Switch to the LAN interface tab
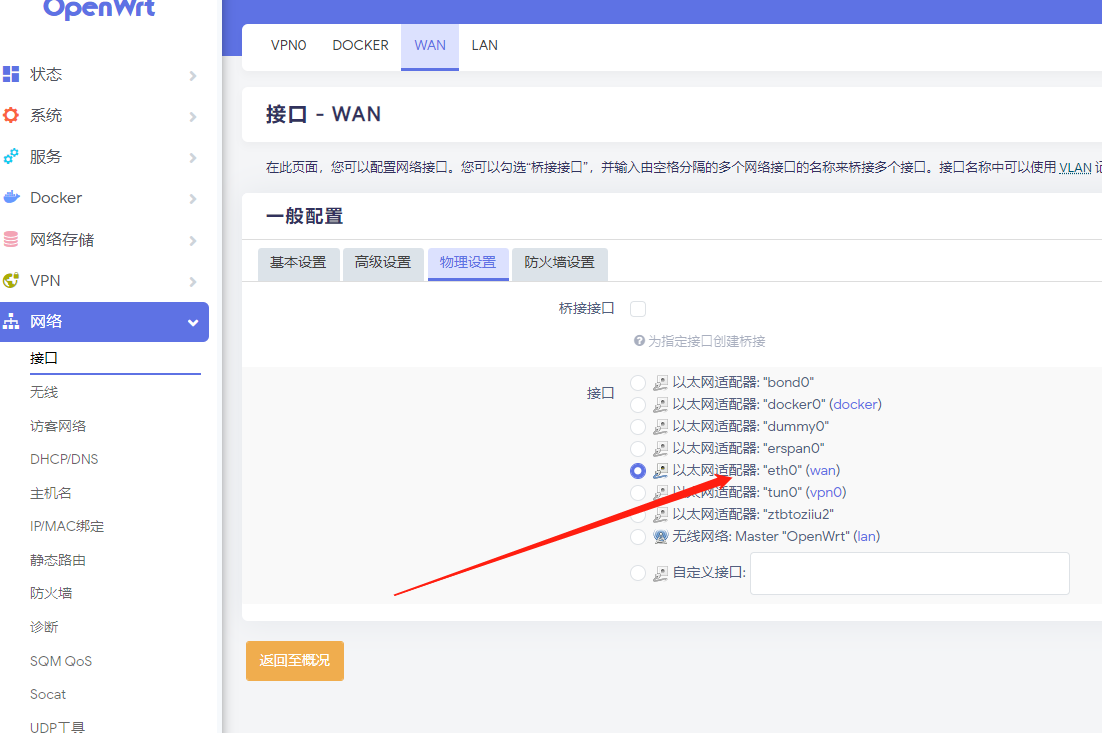The height and width of the screenshot is (733, 1102). click(x=485, y=45)
